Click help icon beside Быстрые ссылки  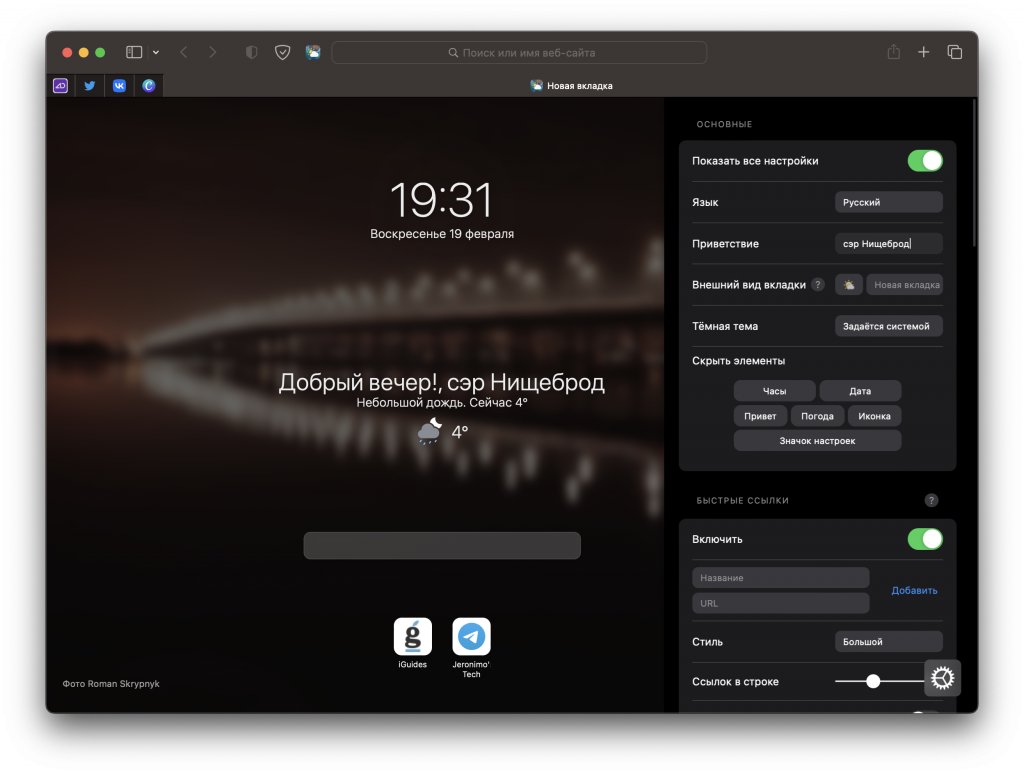pyautogui.click(x=931, y=500)
